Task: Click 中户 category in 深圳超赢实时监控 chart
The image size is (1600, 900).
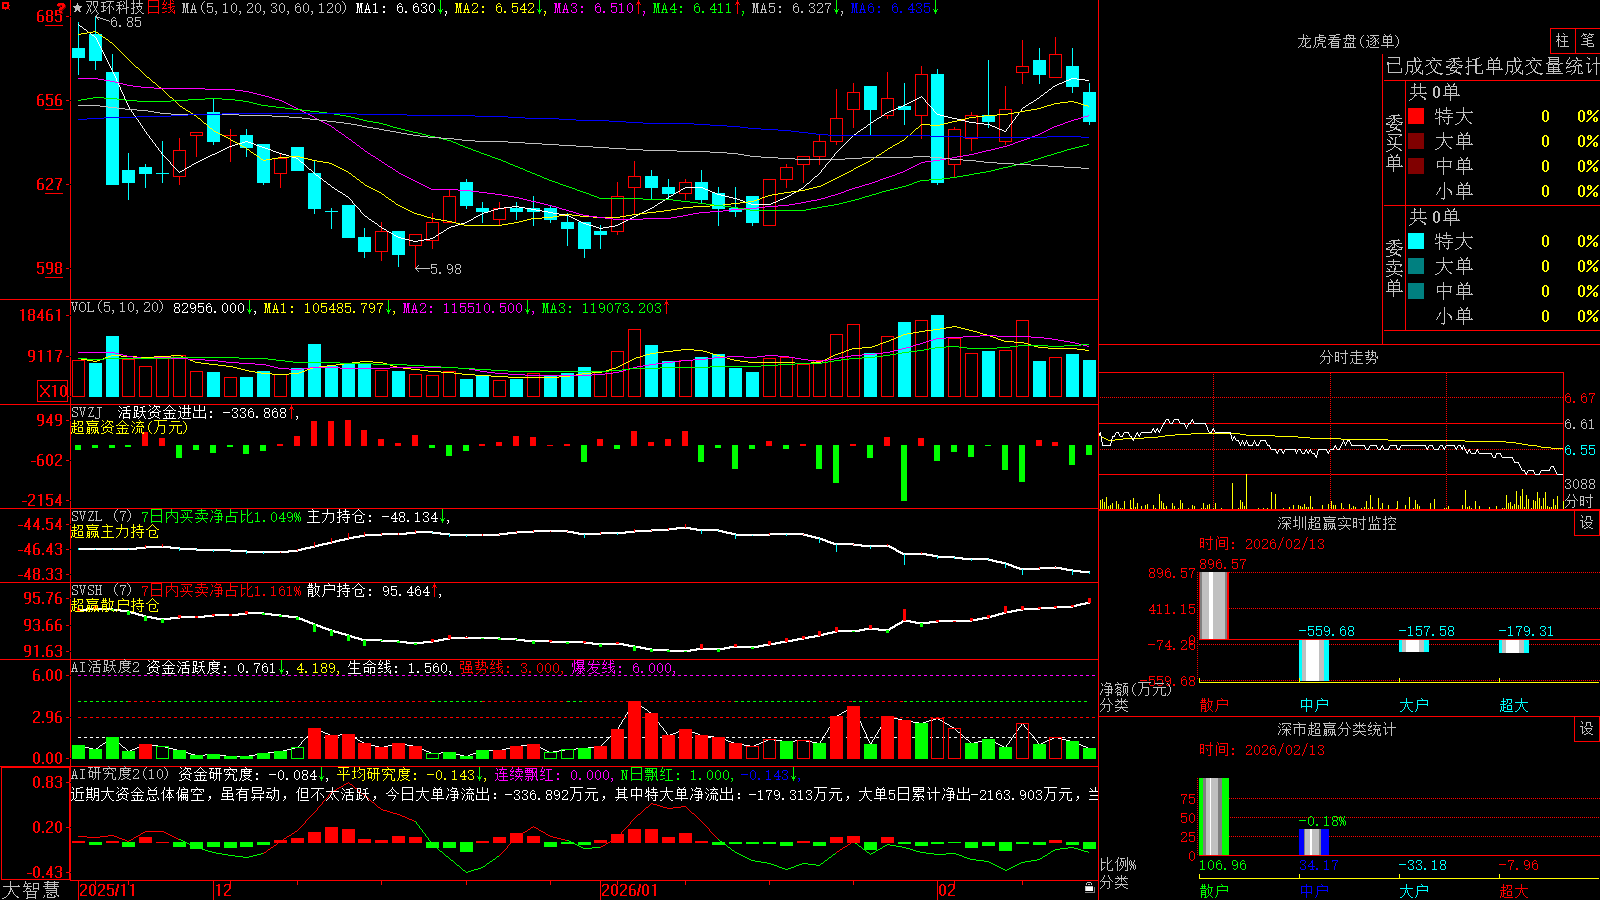Action: pyautogui.click(x=1314, y=705)
